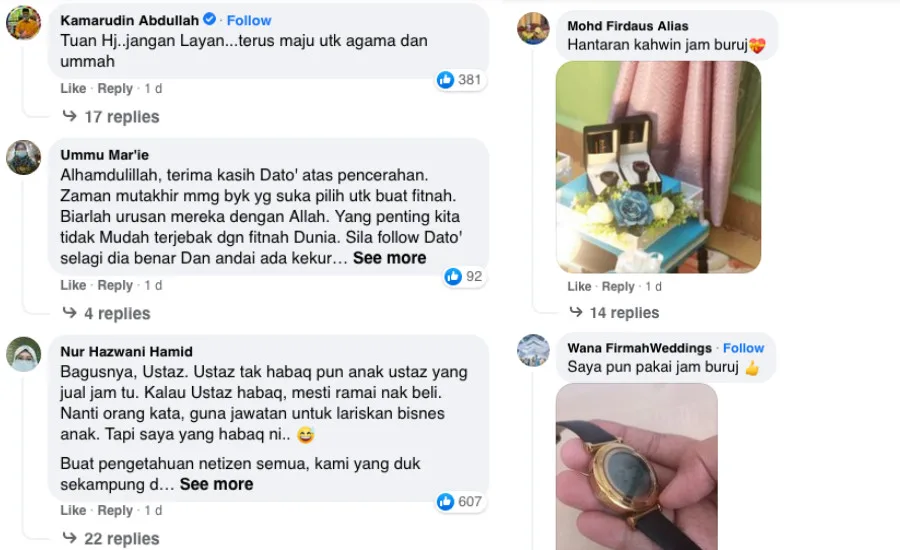Show more of Nur Hazwani Hamid's comment
The image size is (900, 550).
[x=216, y=484]
